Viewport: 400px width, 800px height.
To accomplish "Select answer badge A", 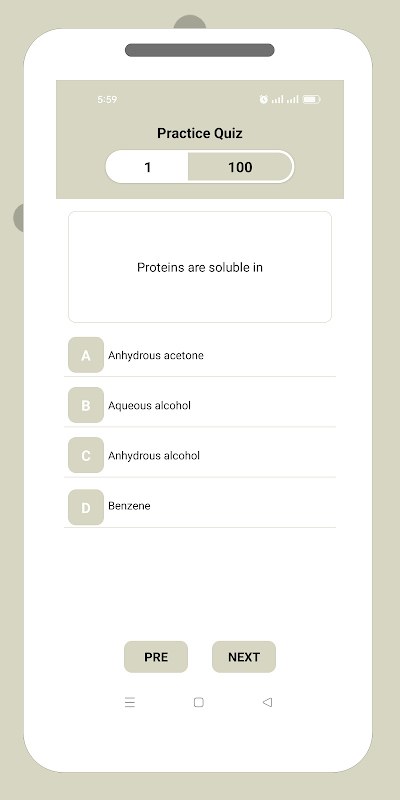I will click(x=86, y=355).
